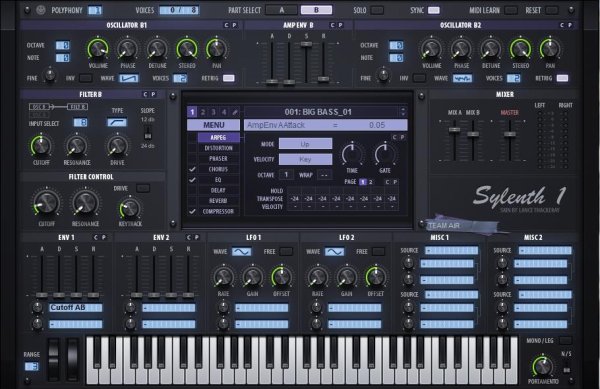Open the arpeggiator Mode dropdown showing Up
The height and width of the screenshot is (389, 600).
(x=305, y=144)
